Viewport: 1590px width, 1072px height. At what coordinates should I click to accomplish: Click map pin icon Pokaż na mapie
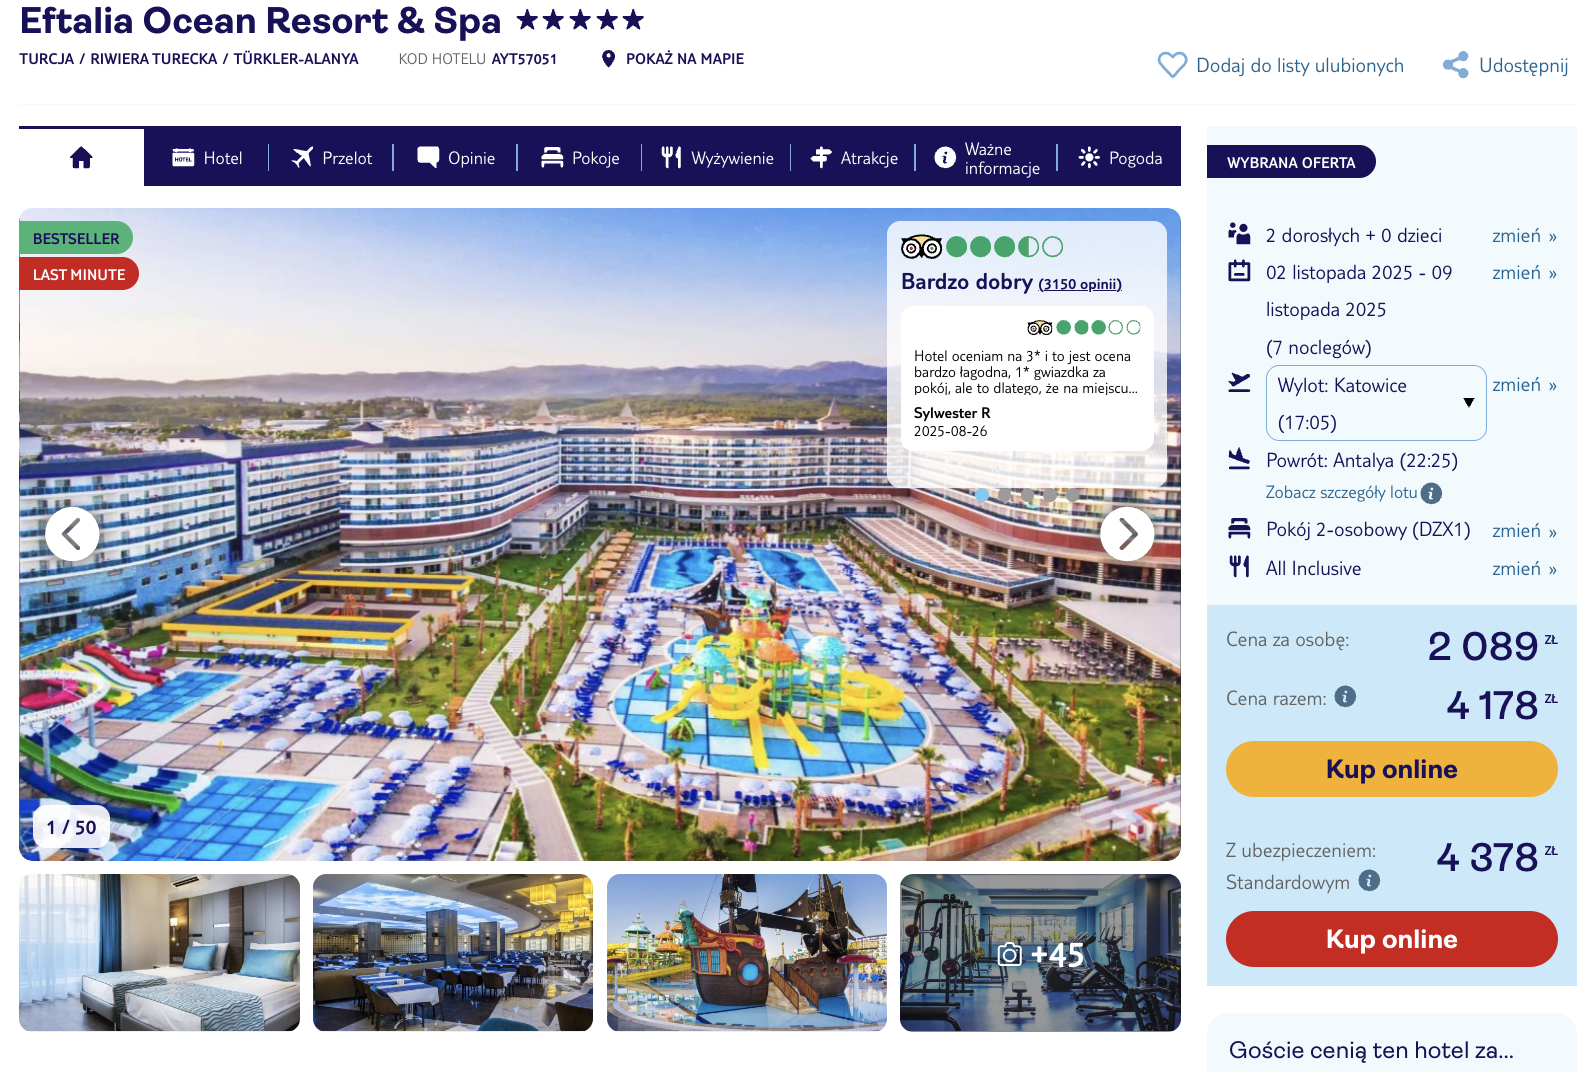coord(608,59)
